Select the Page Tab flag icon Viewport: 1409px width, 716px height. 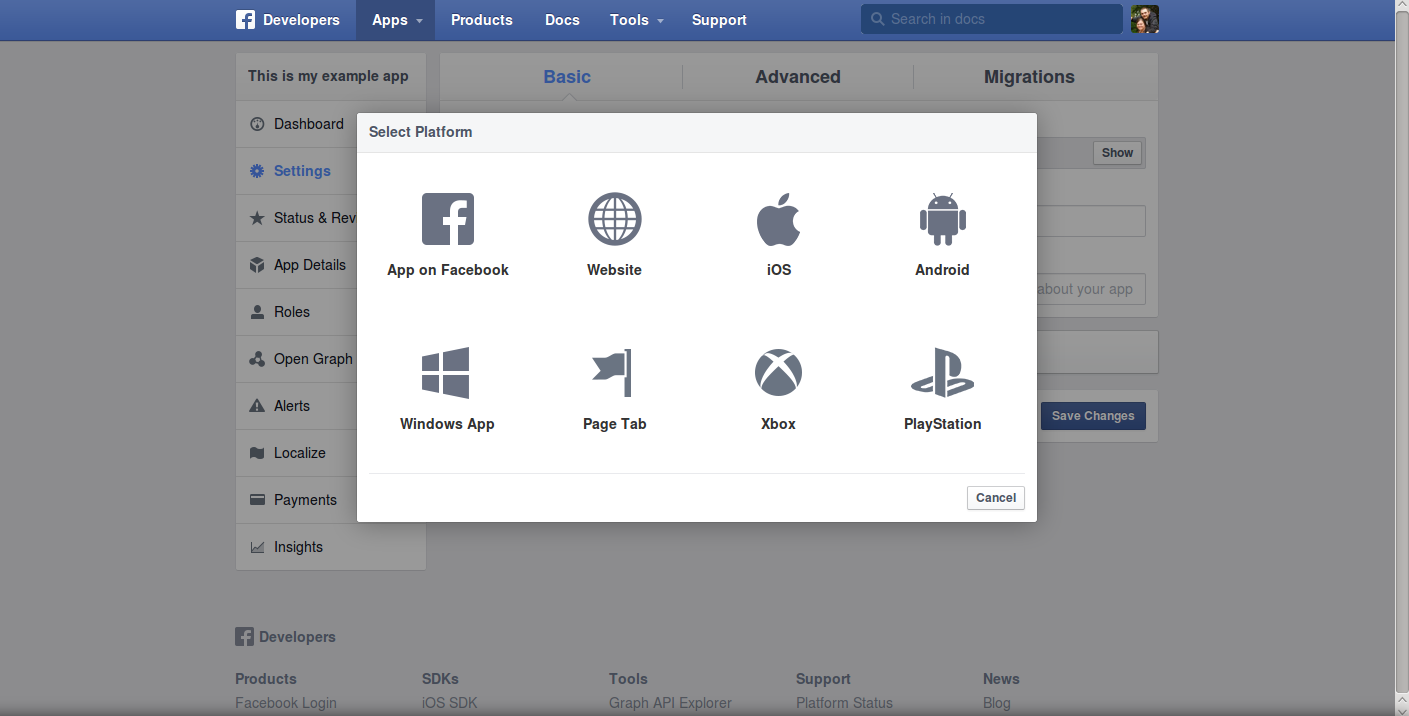click(612, 373)
